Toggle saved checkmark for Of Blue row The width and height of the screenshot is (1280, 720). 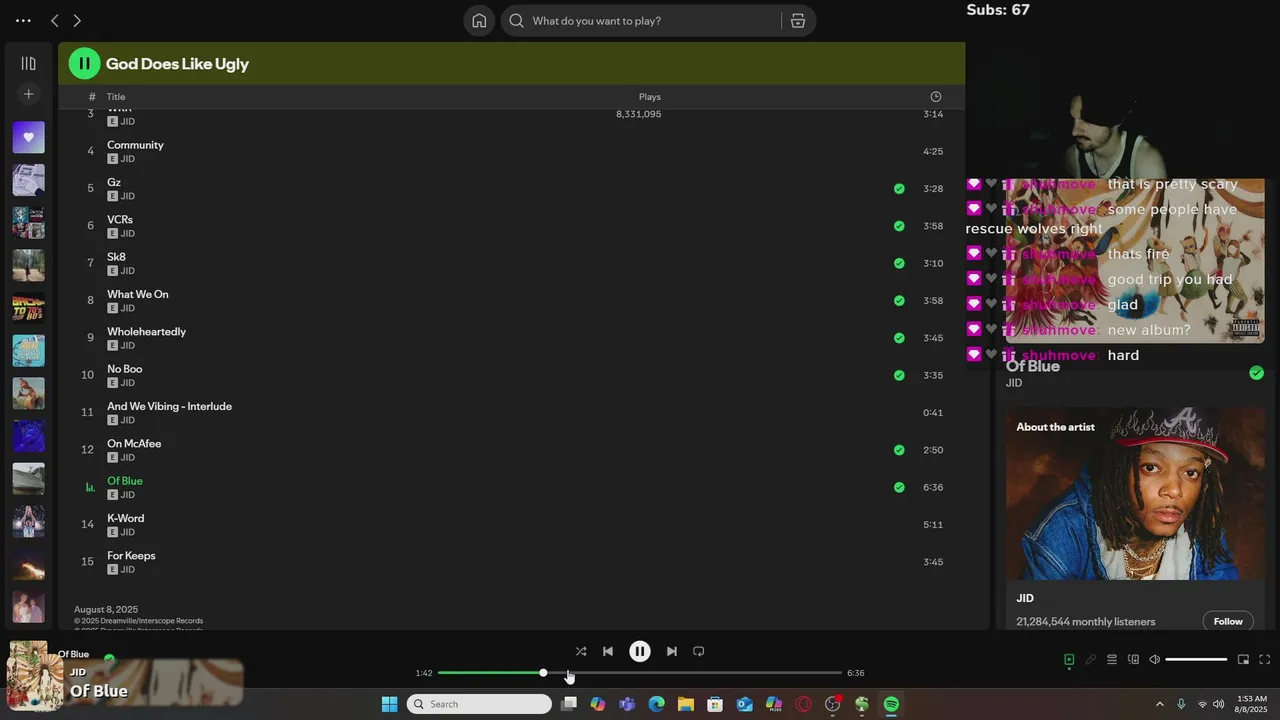click(899, 487)
